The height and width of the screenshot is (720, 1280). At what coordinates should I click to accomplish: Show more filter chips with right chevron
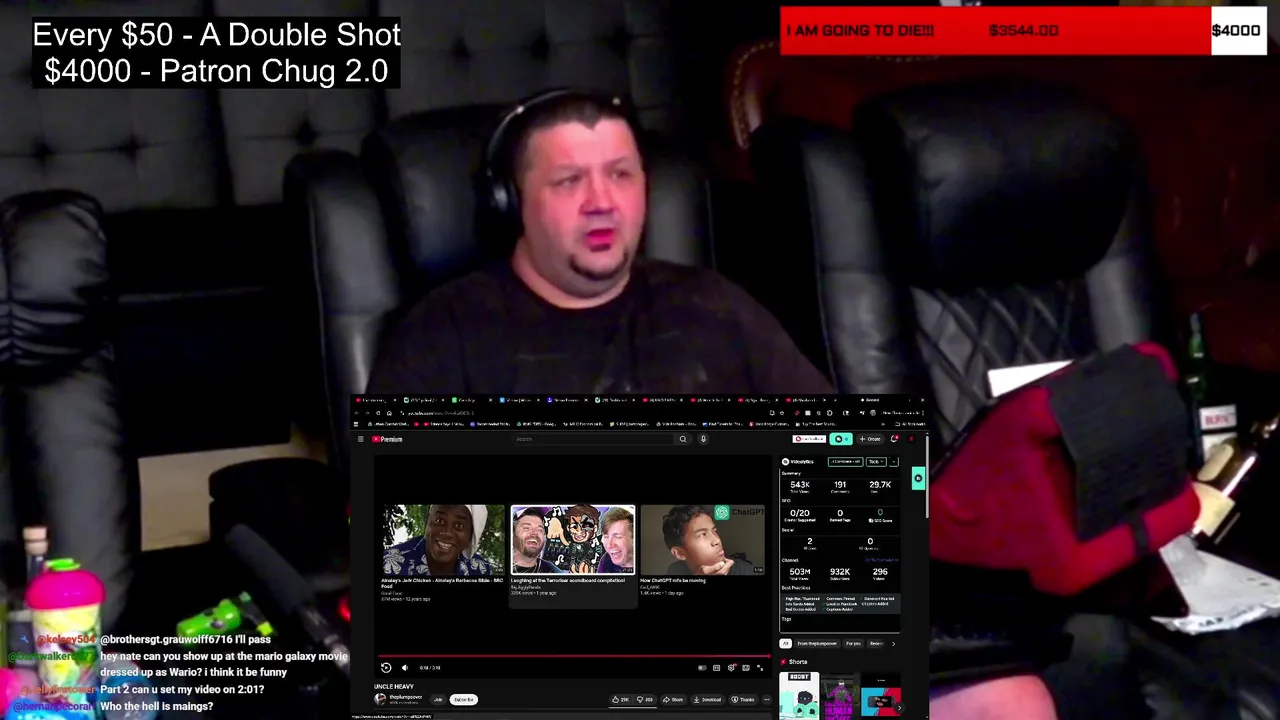[x=893, y=643]
